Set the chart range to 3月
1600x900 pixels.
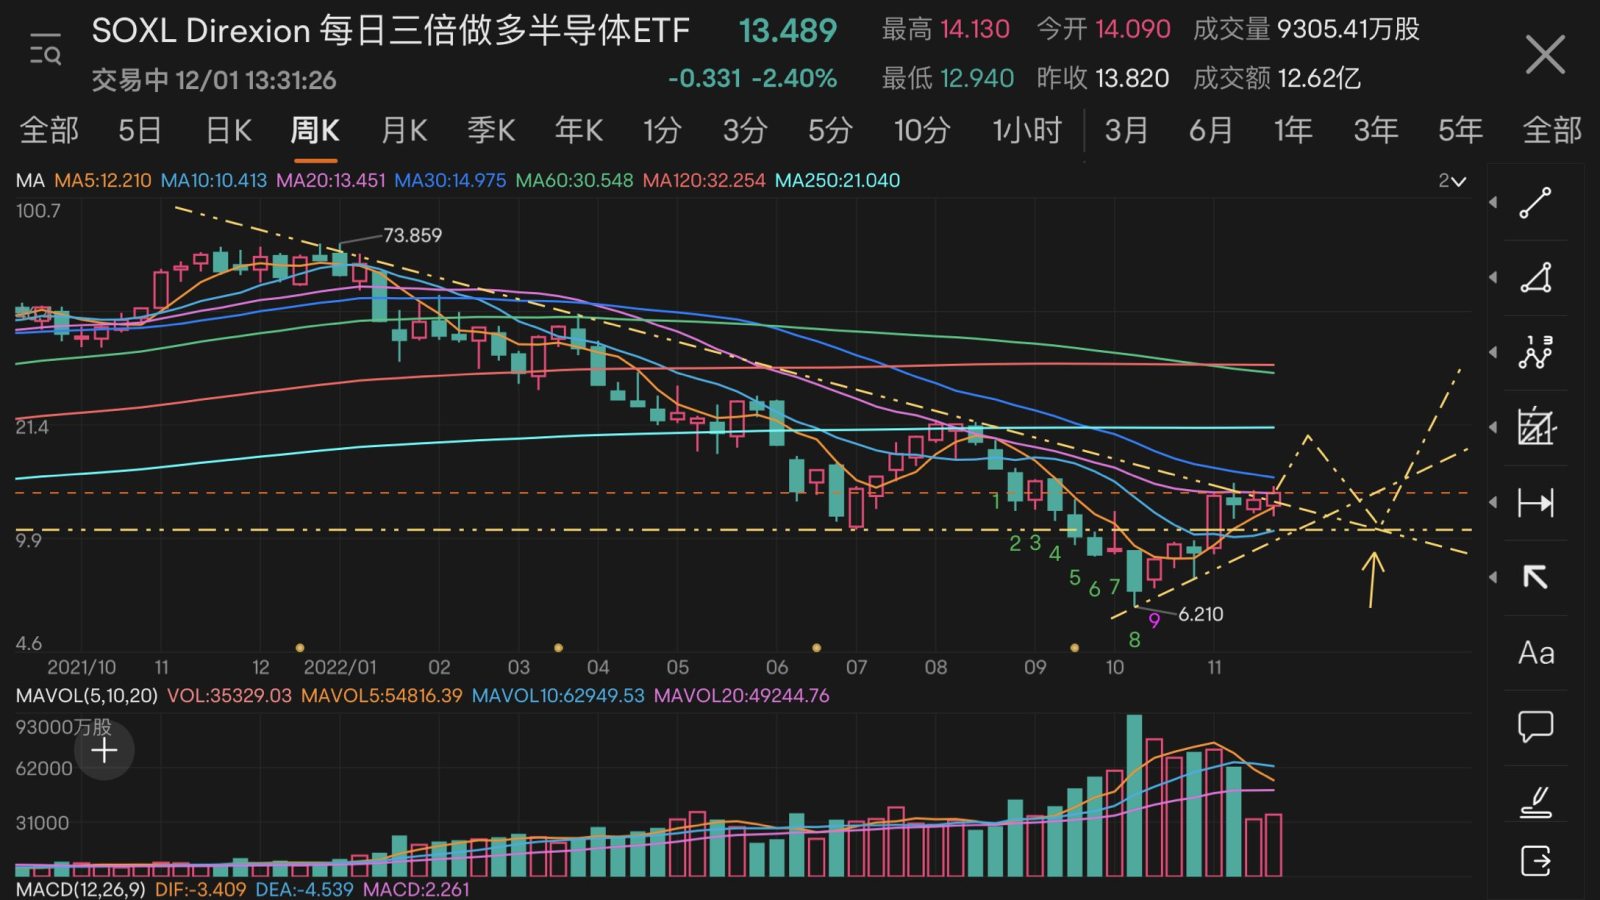click(1126, 130)
